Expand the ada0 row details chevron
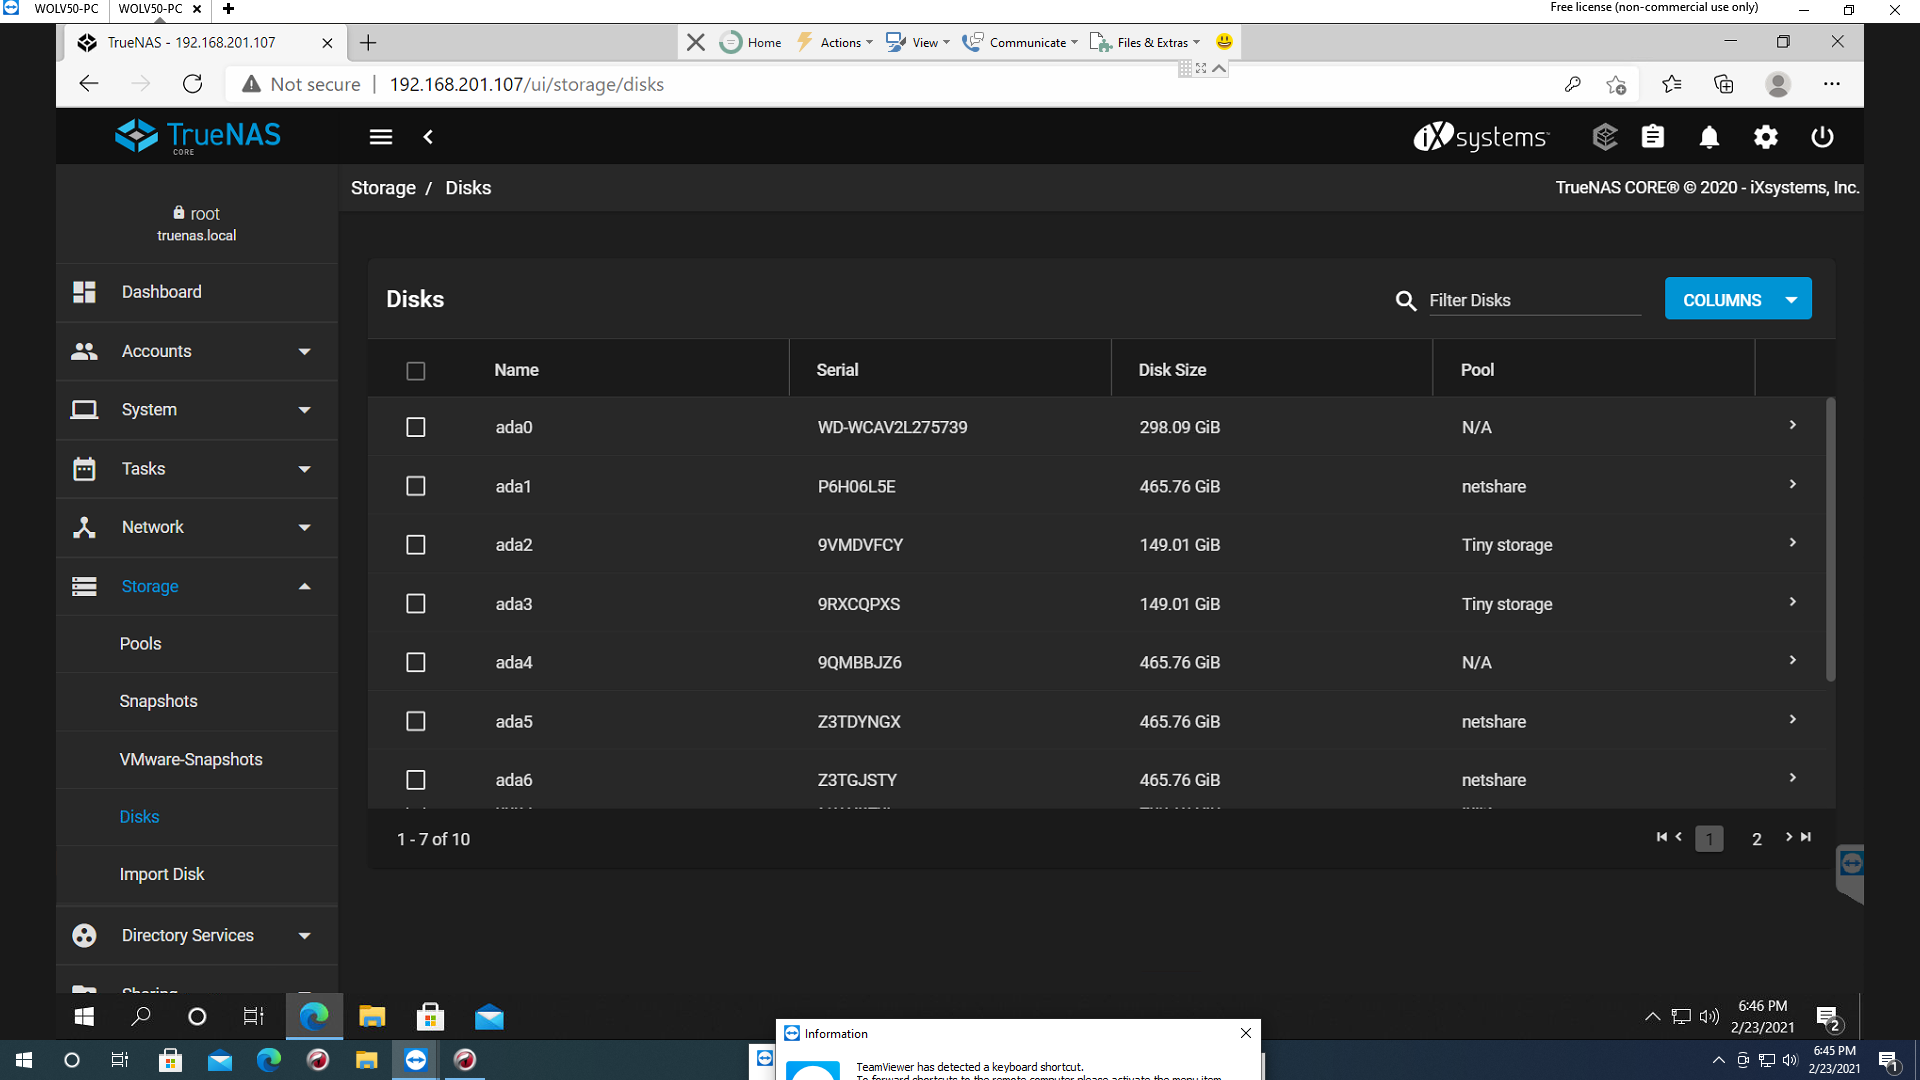The width and height of the screenshot is (1920, 1080). click(x=1793, y=425)
